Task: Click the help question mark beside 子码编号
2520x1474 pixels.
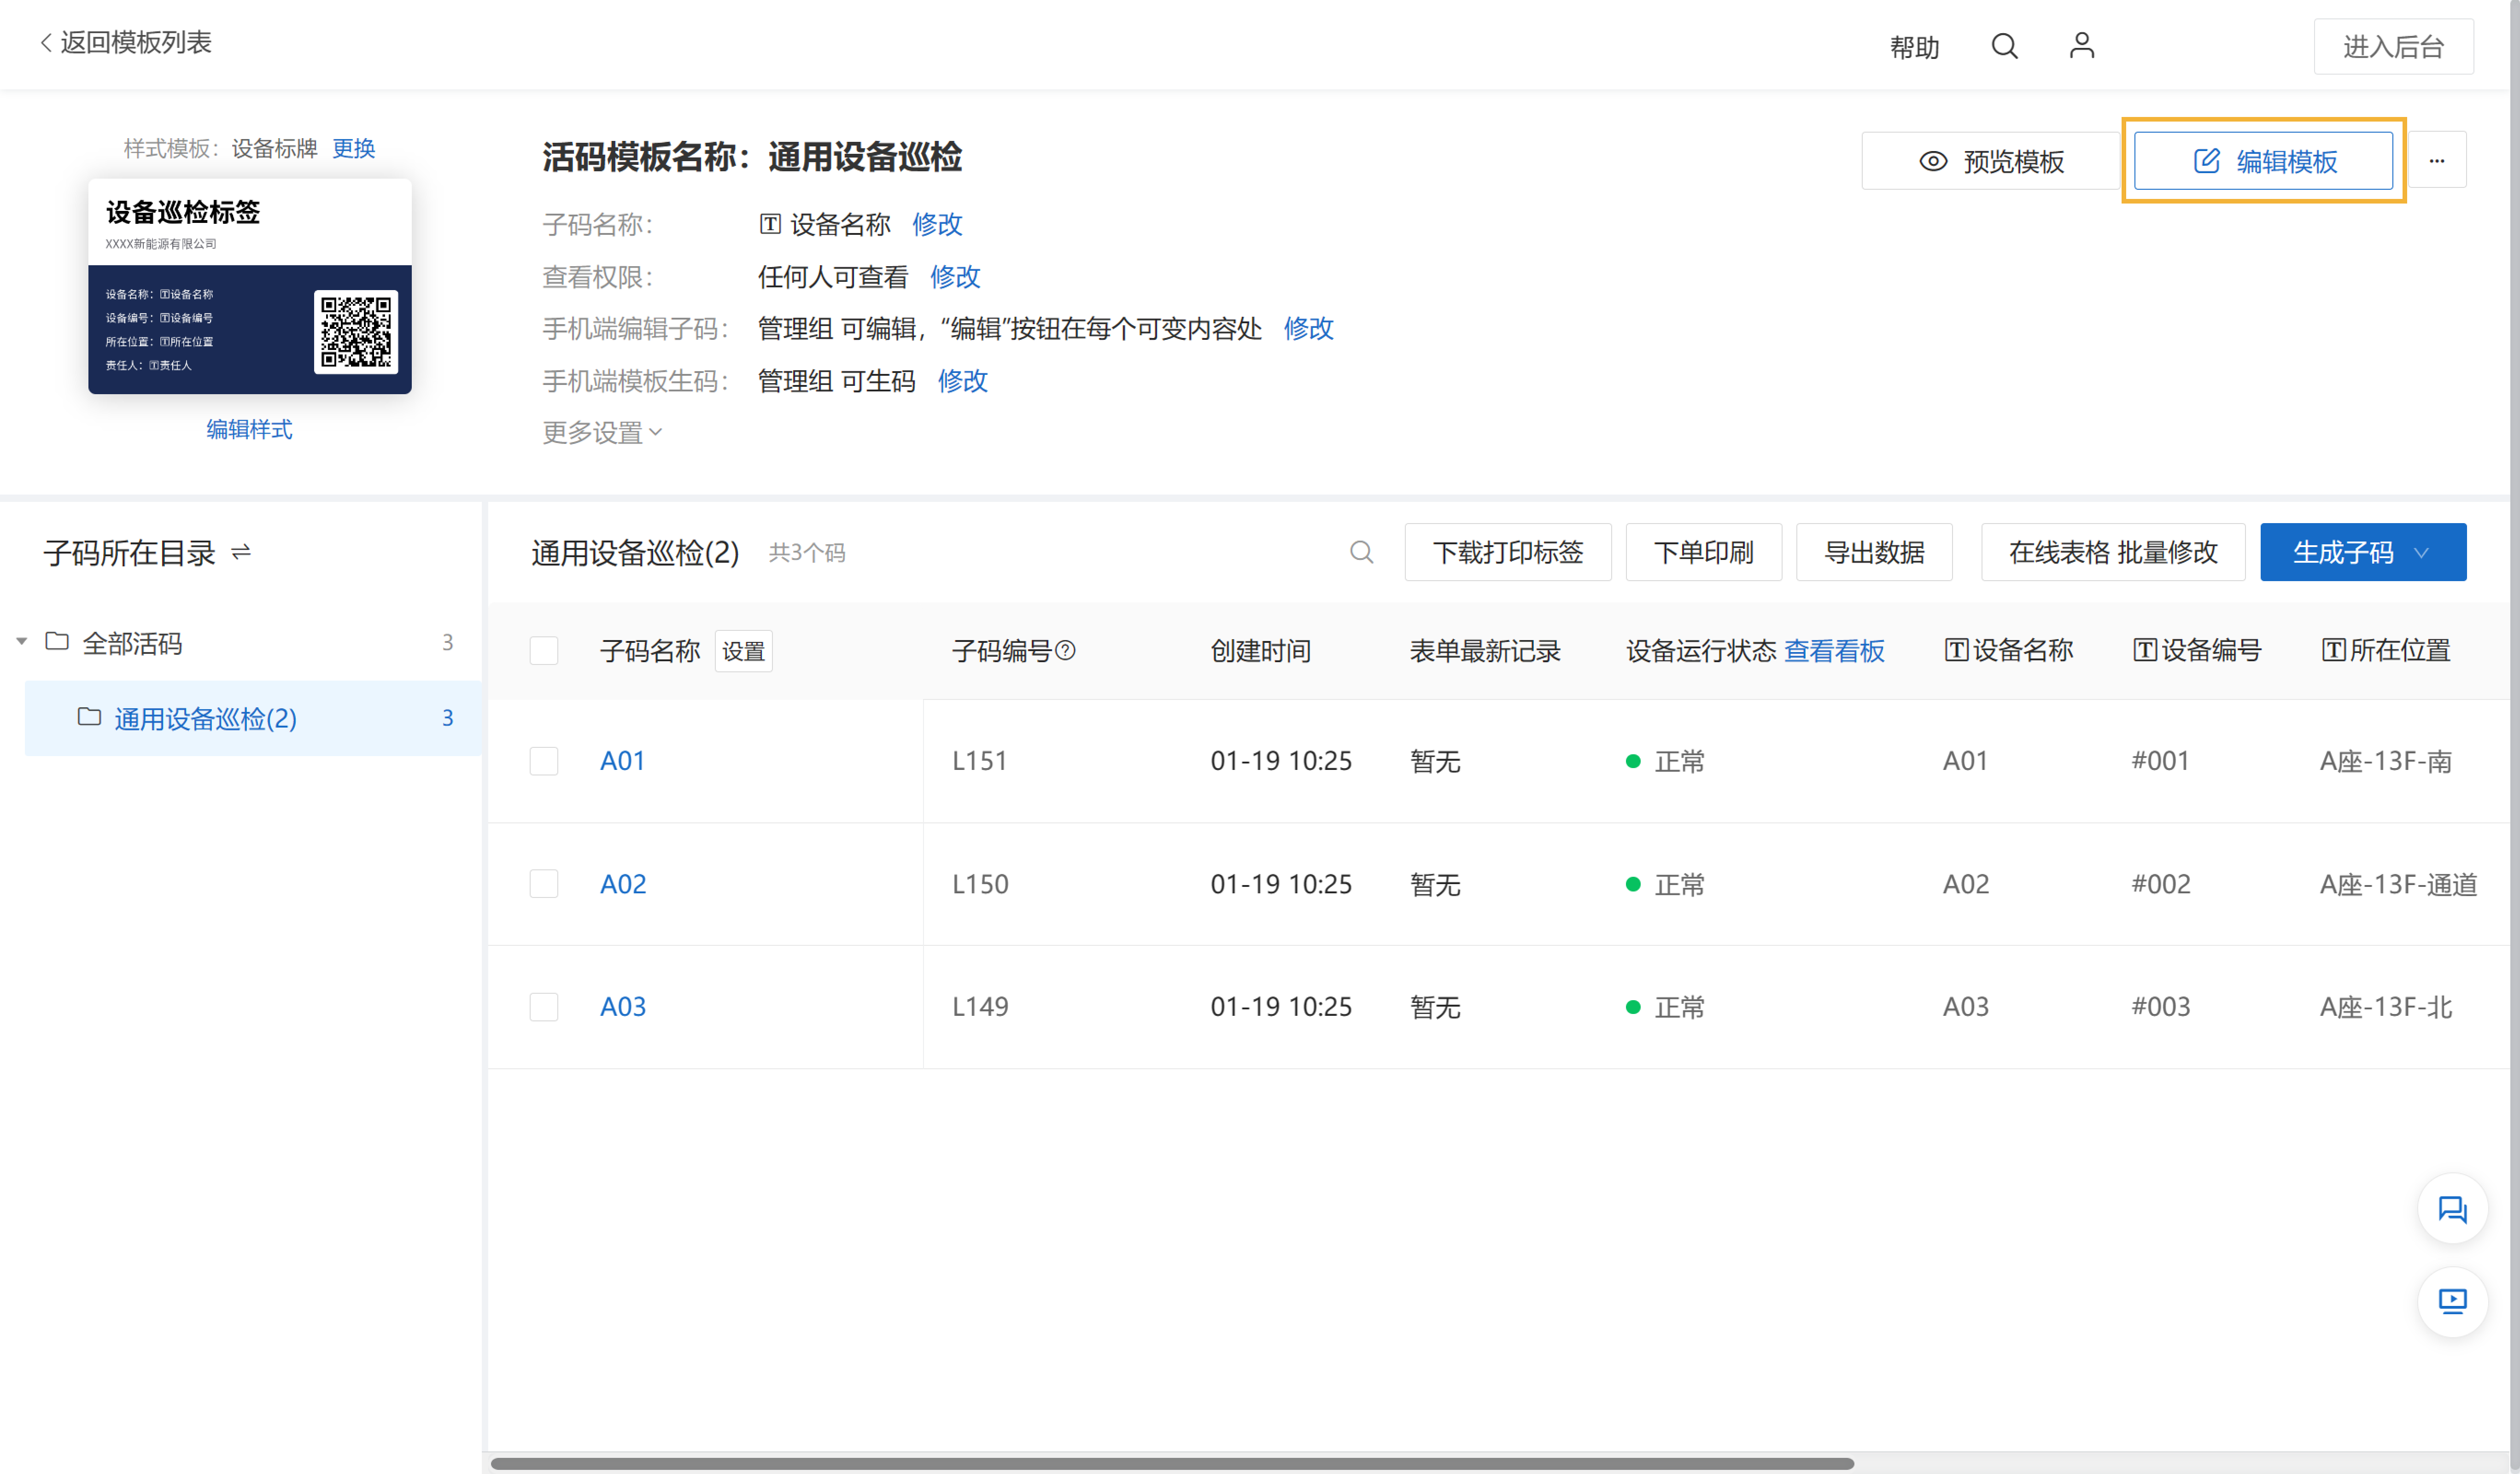Action: [1066, 651]
